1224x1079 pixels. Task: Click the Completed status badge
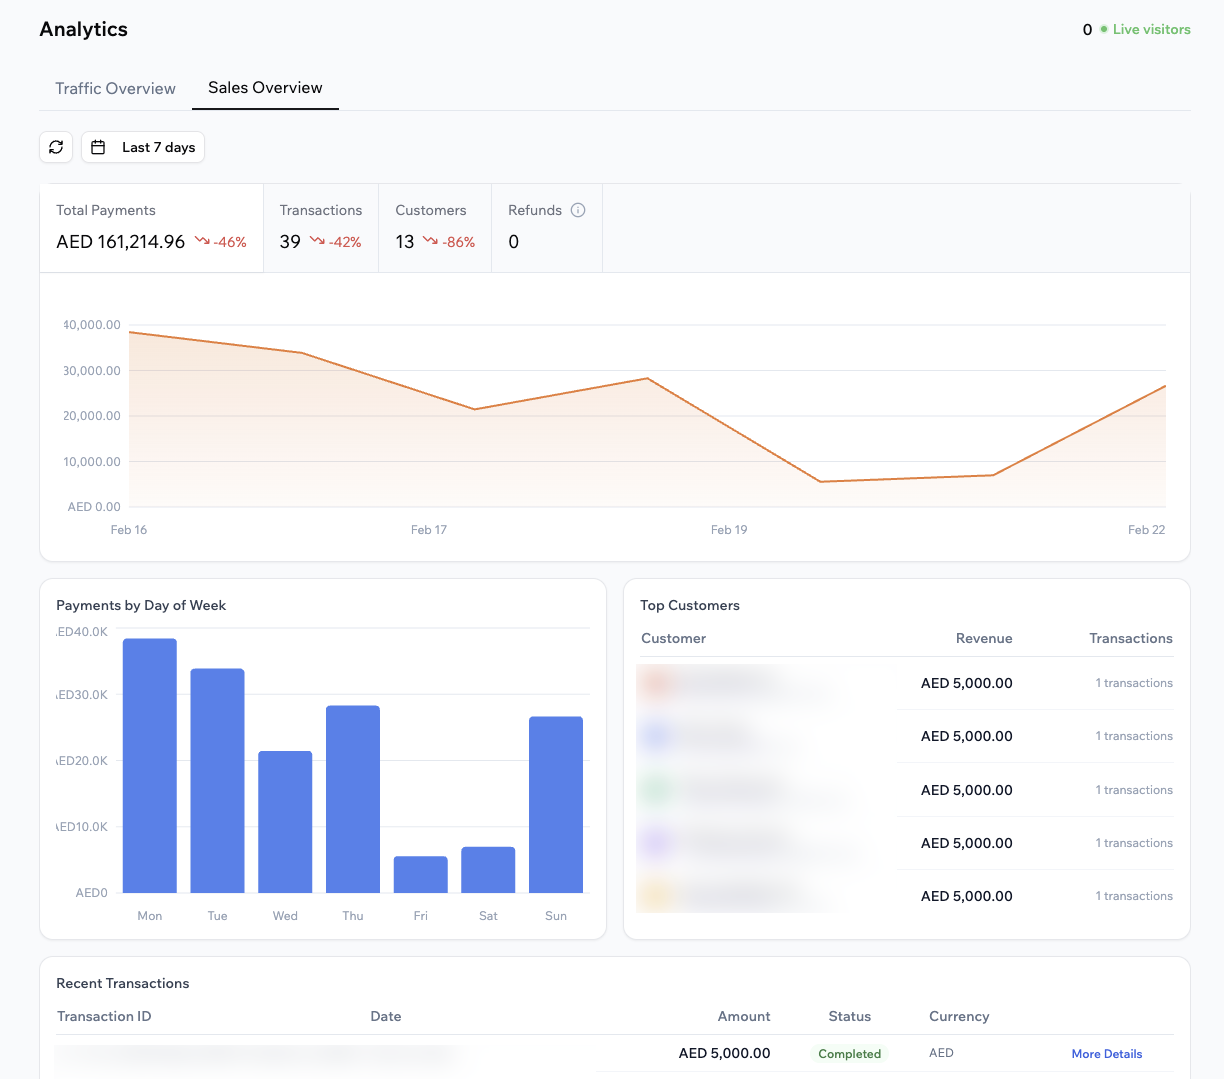tap(849, 1053)
